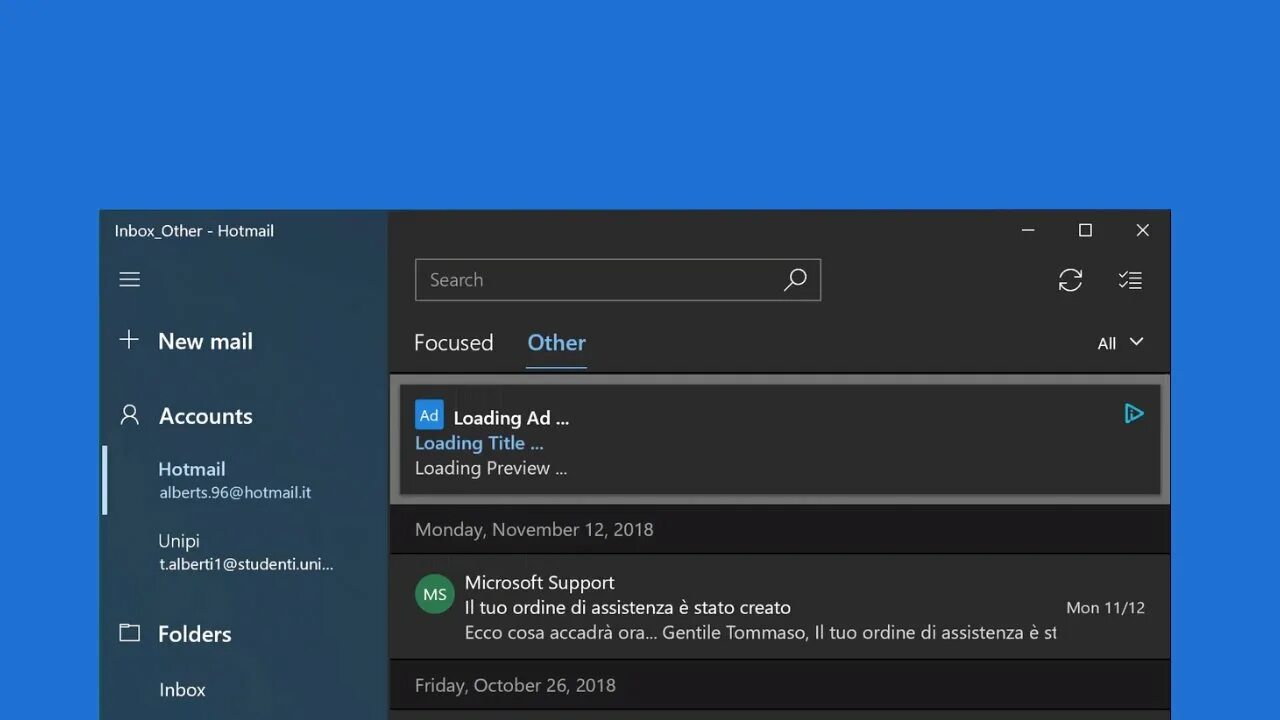Screen dimensions: 1280x720
Task: Click the search magnifier icon
Action: click(x=795, y=280)
